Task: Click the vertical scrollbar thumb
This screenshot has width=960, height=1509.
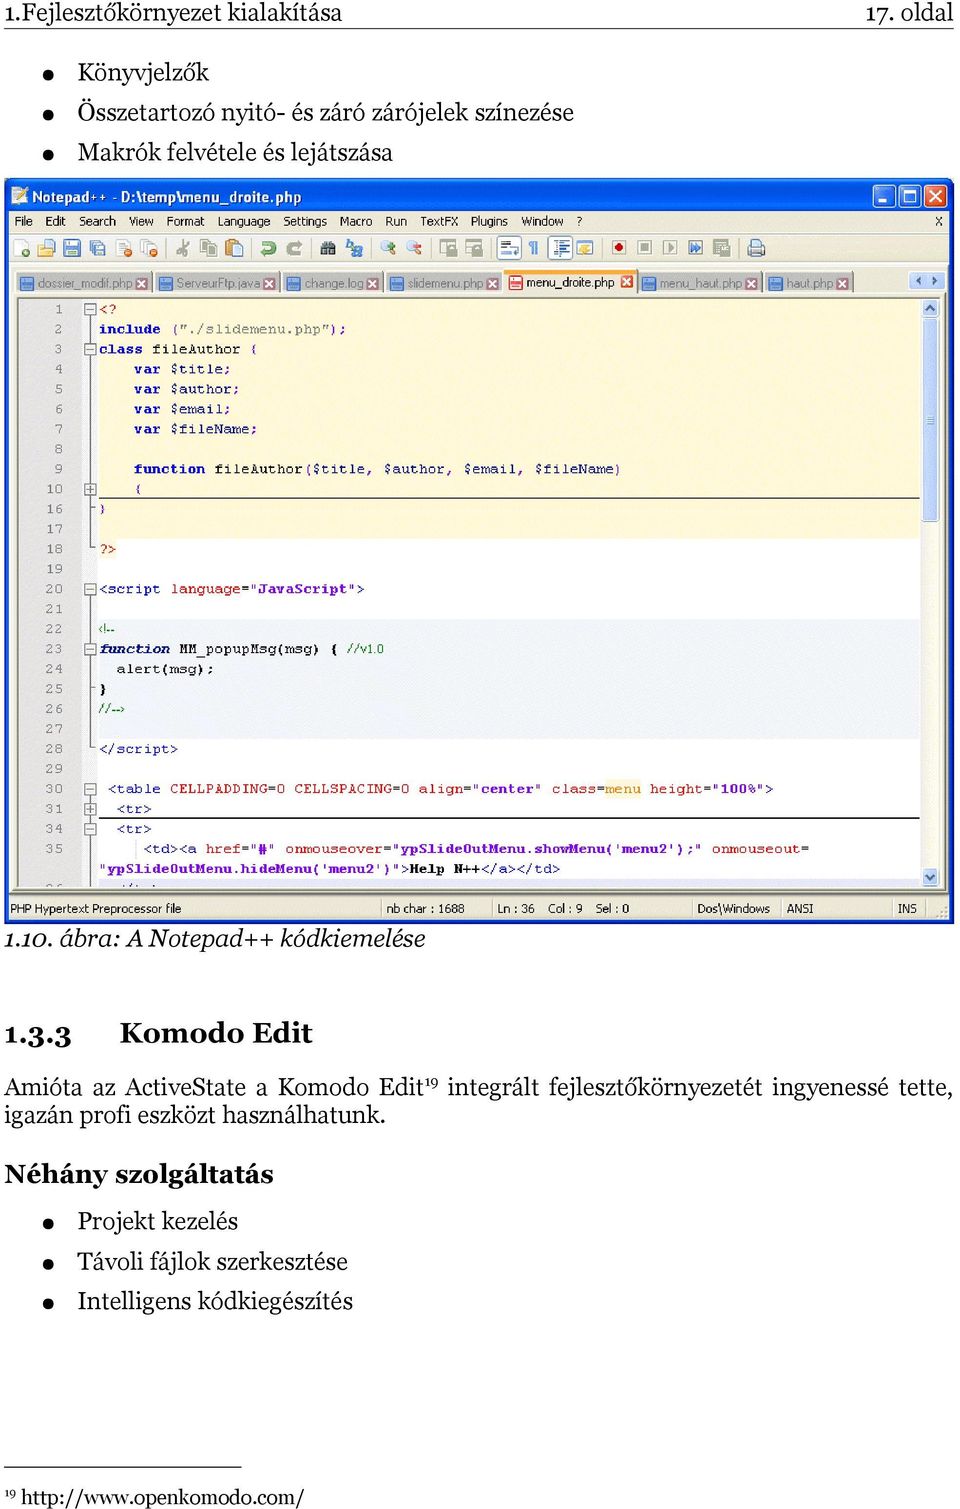Action: pyautogui.click(x=930, y=420)
